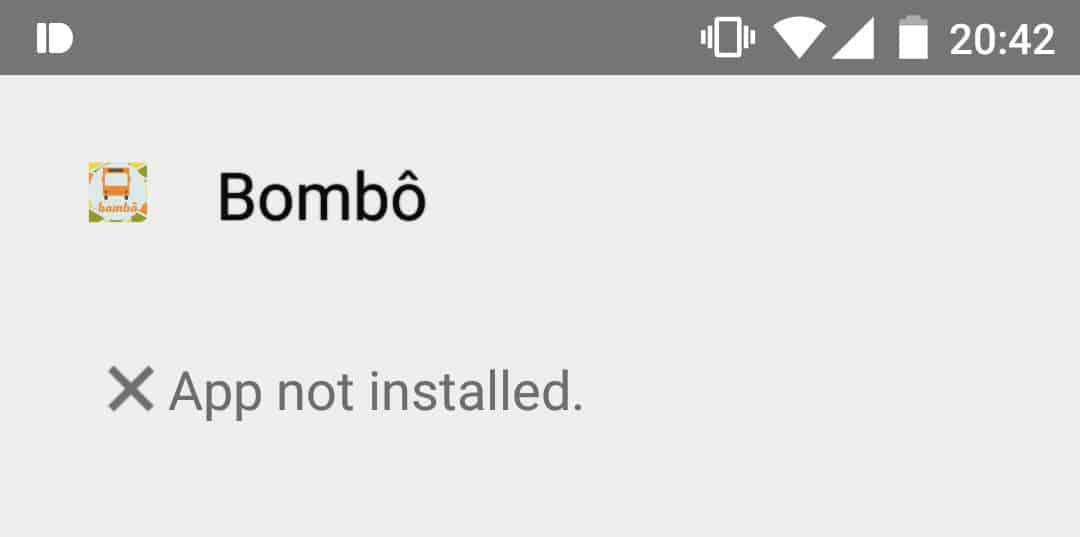Click the "App not installed." message

coord(376,392)
